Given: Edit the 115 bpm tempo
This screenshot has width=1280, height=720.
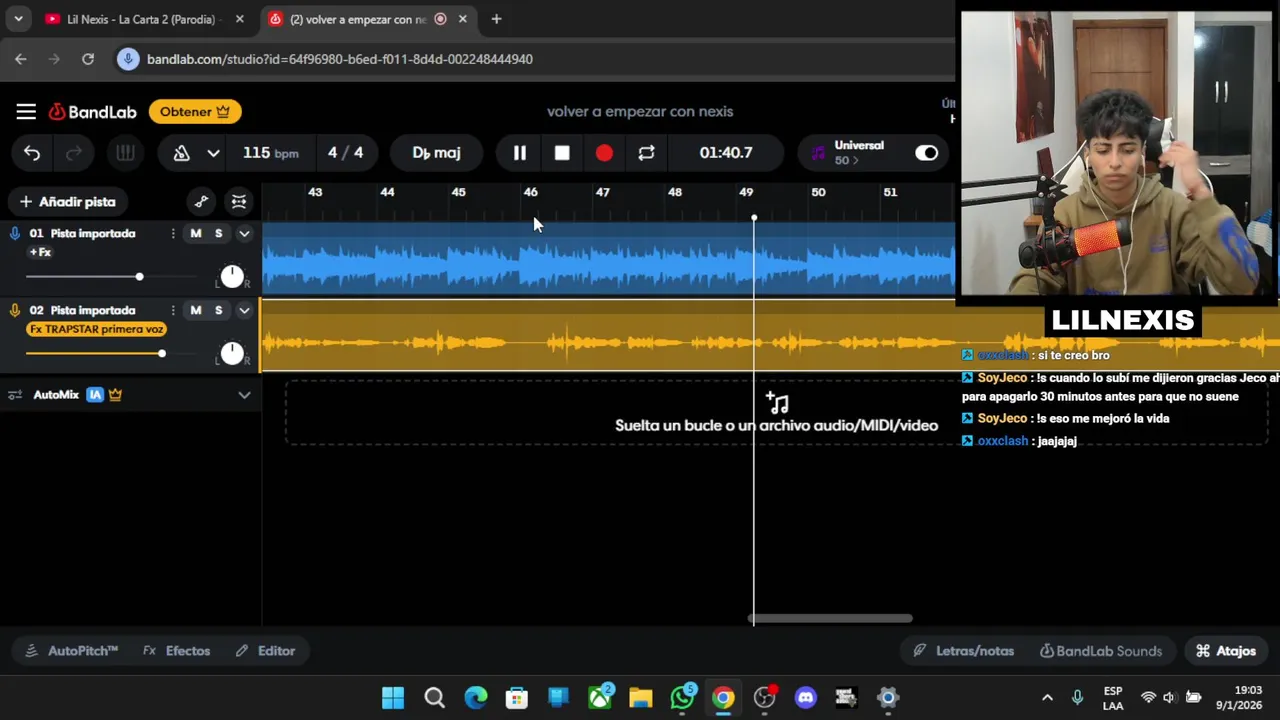Looking at the screenshot, I should [x=270, y=153].
